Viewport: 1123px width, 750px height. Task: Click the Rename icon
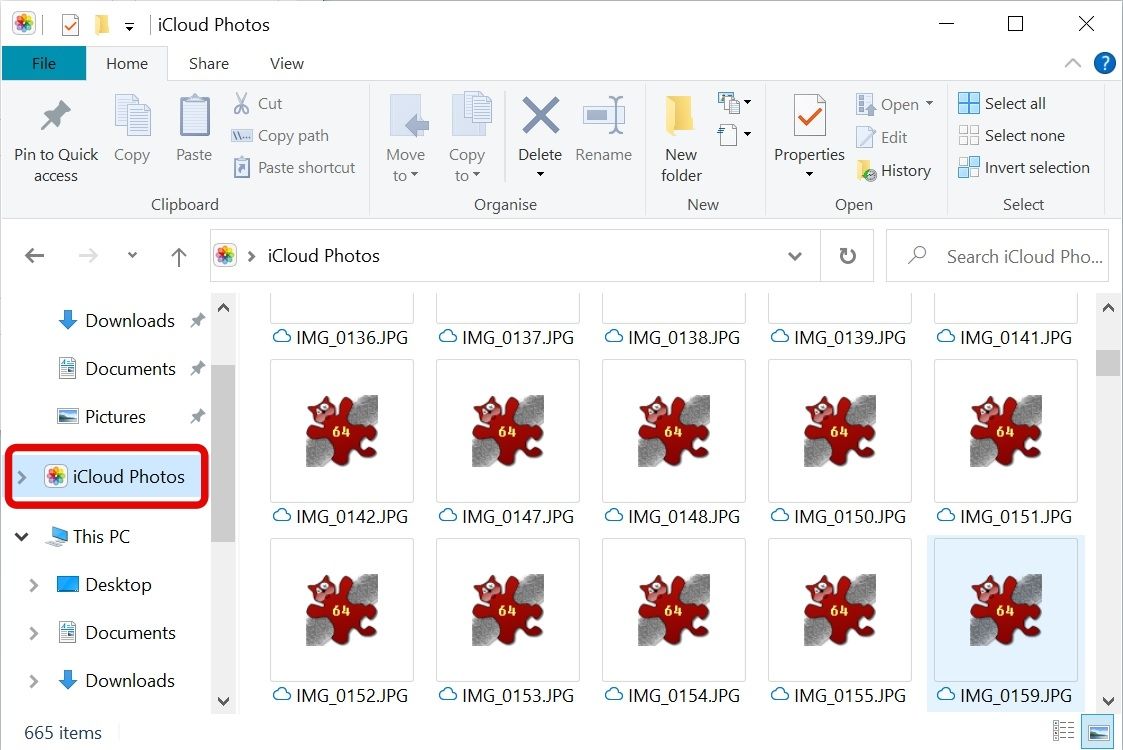click(x=604, y=115)
